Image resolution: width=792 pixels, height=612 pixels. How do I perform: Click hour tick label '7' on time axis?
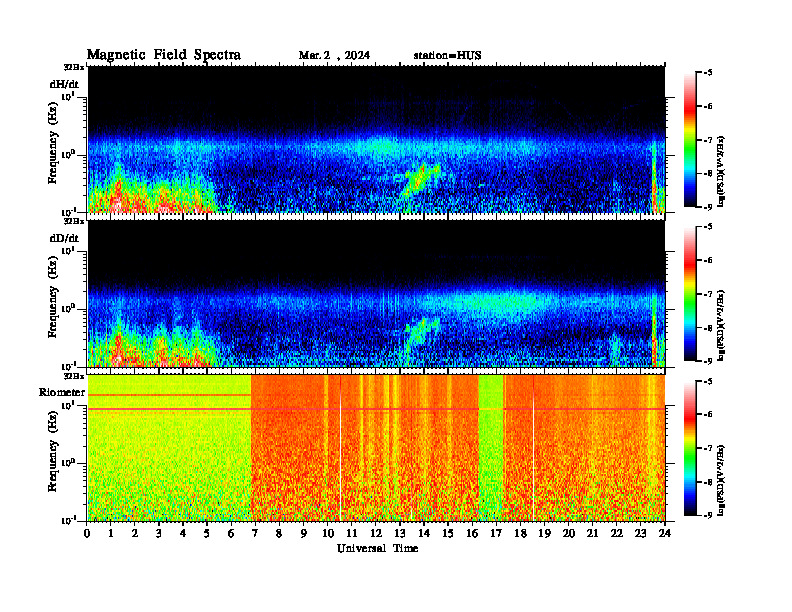tap(256, 533)
